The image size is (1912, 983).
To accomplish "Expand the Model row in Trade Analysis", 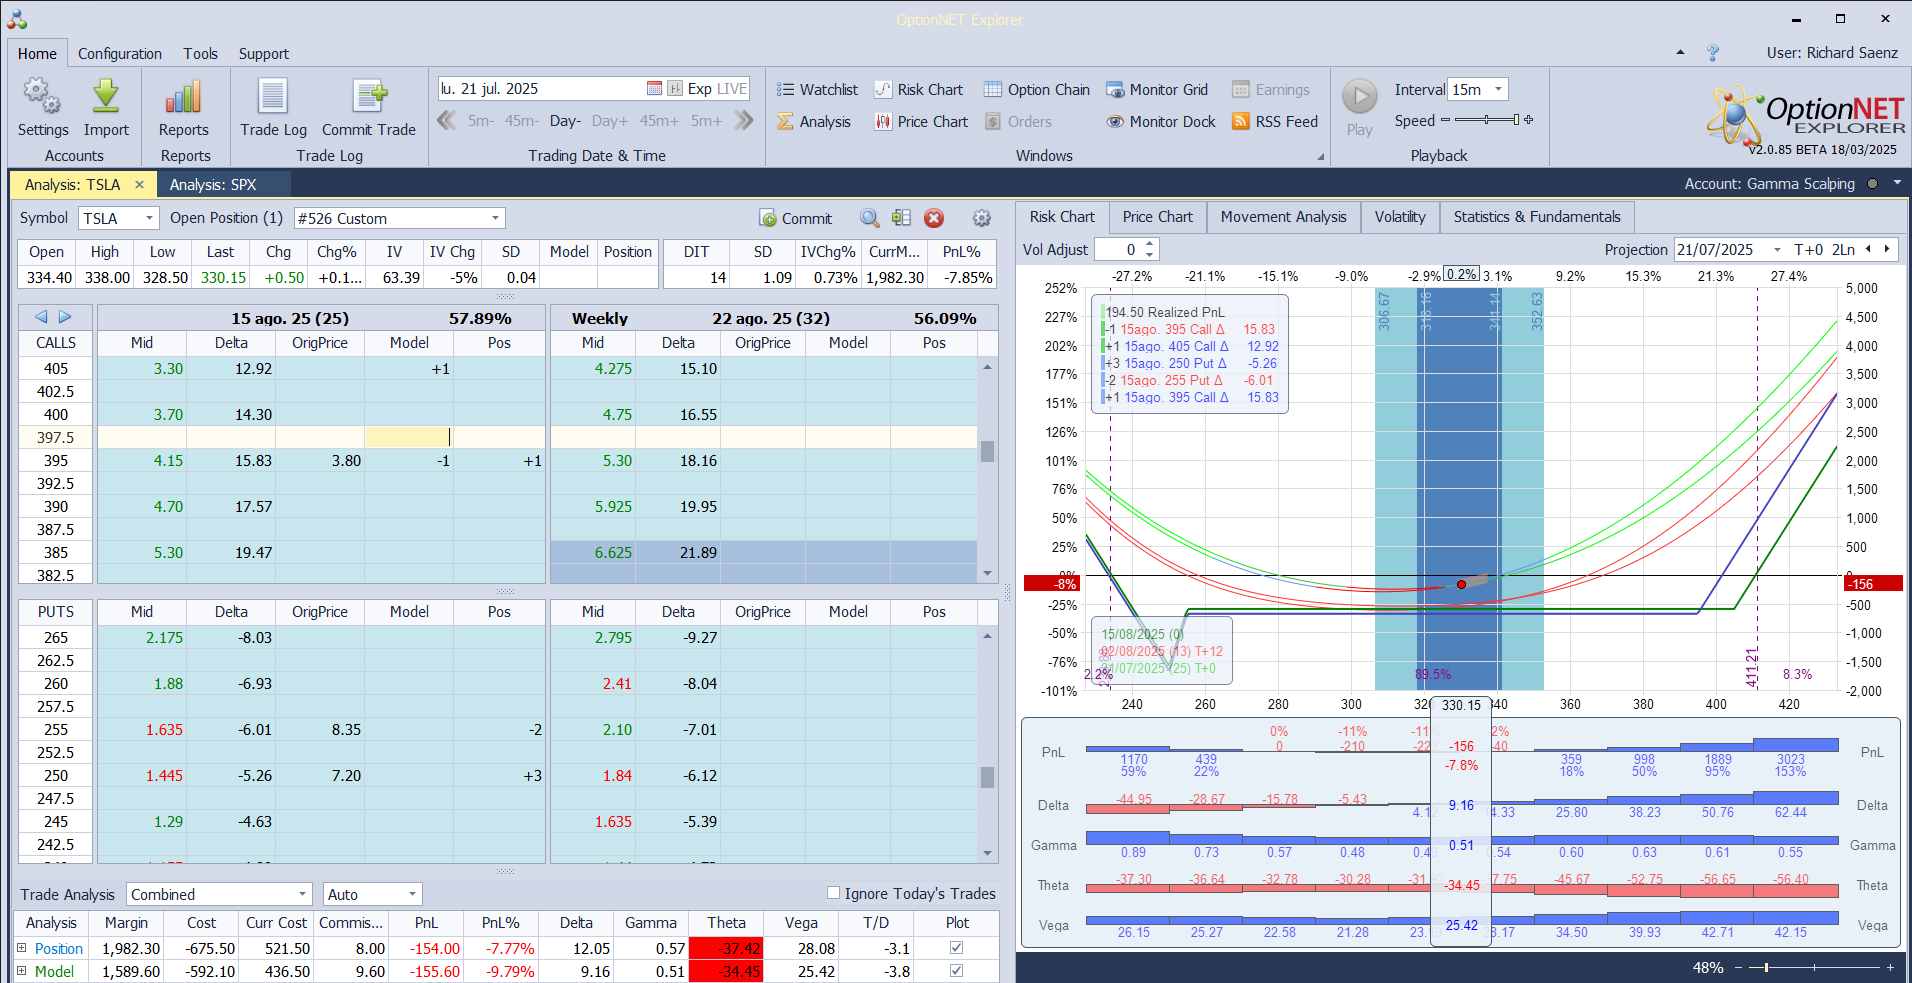I will [x=22, y=971].
